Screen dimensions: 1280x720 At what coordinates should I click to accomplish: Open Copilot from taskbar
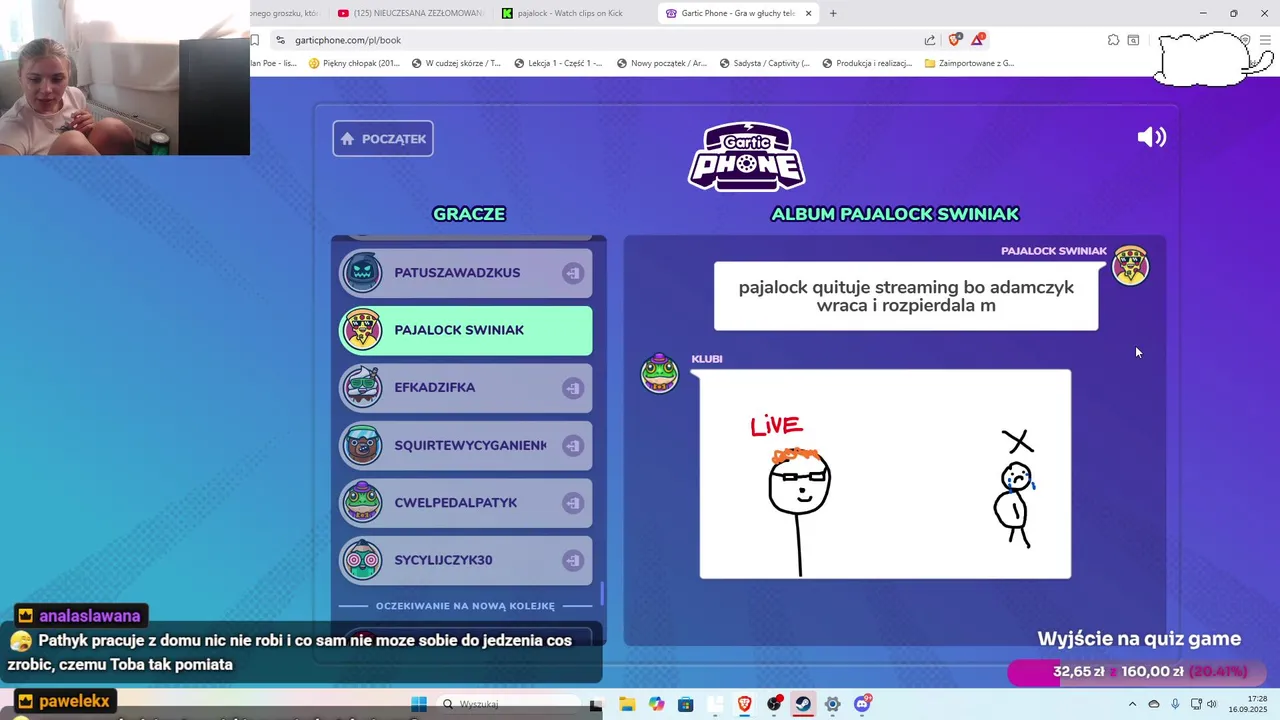coord(656,704)
